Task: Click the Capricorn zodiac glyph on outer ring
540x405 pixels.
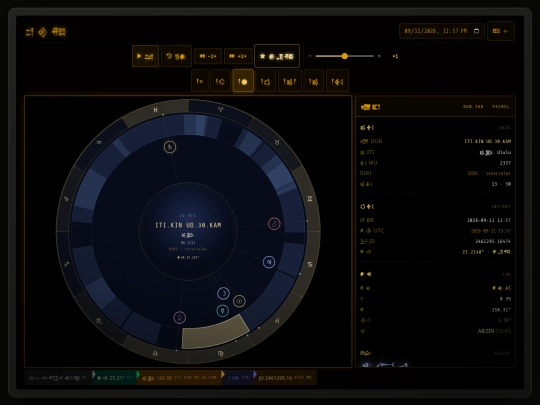Action: coord(66,199)
